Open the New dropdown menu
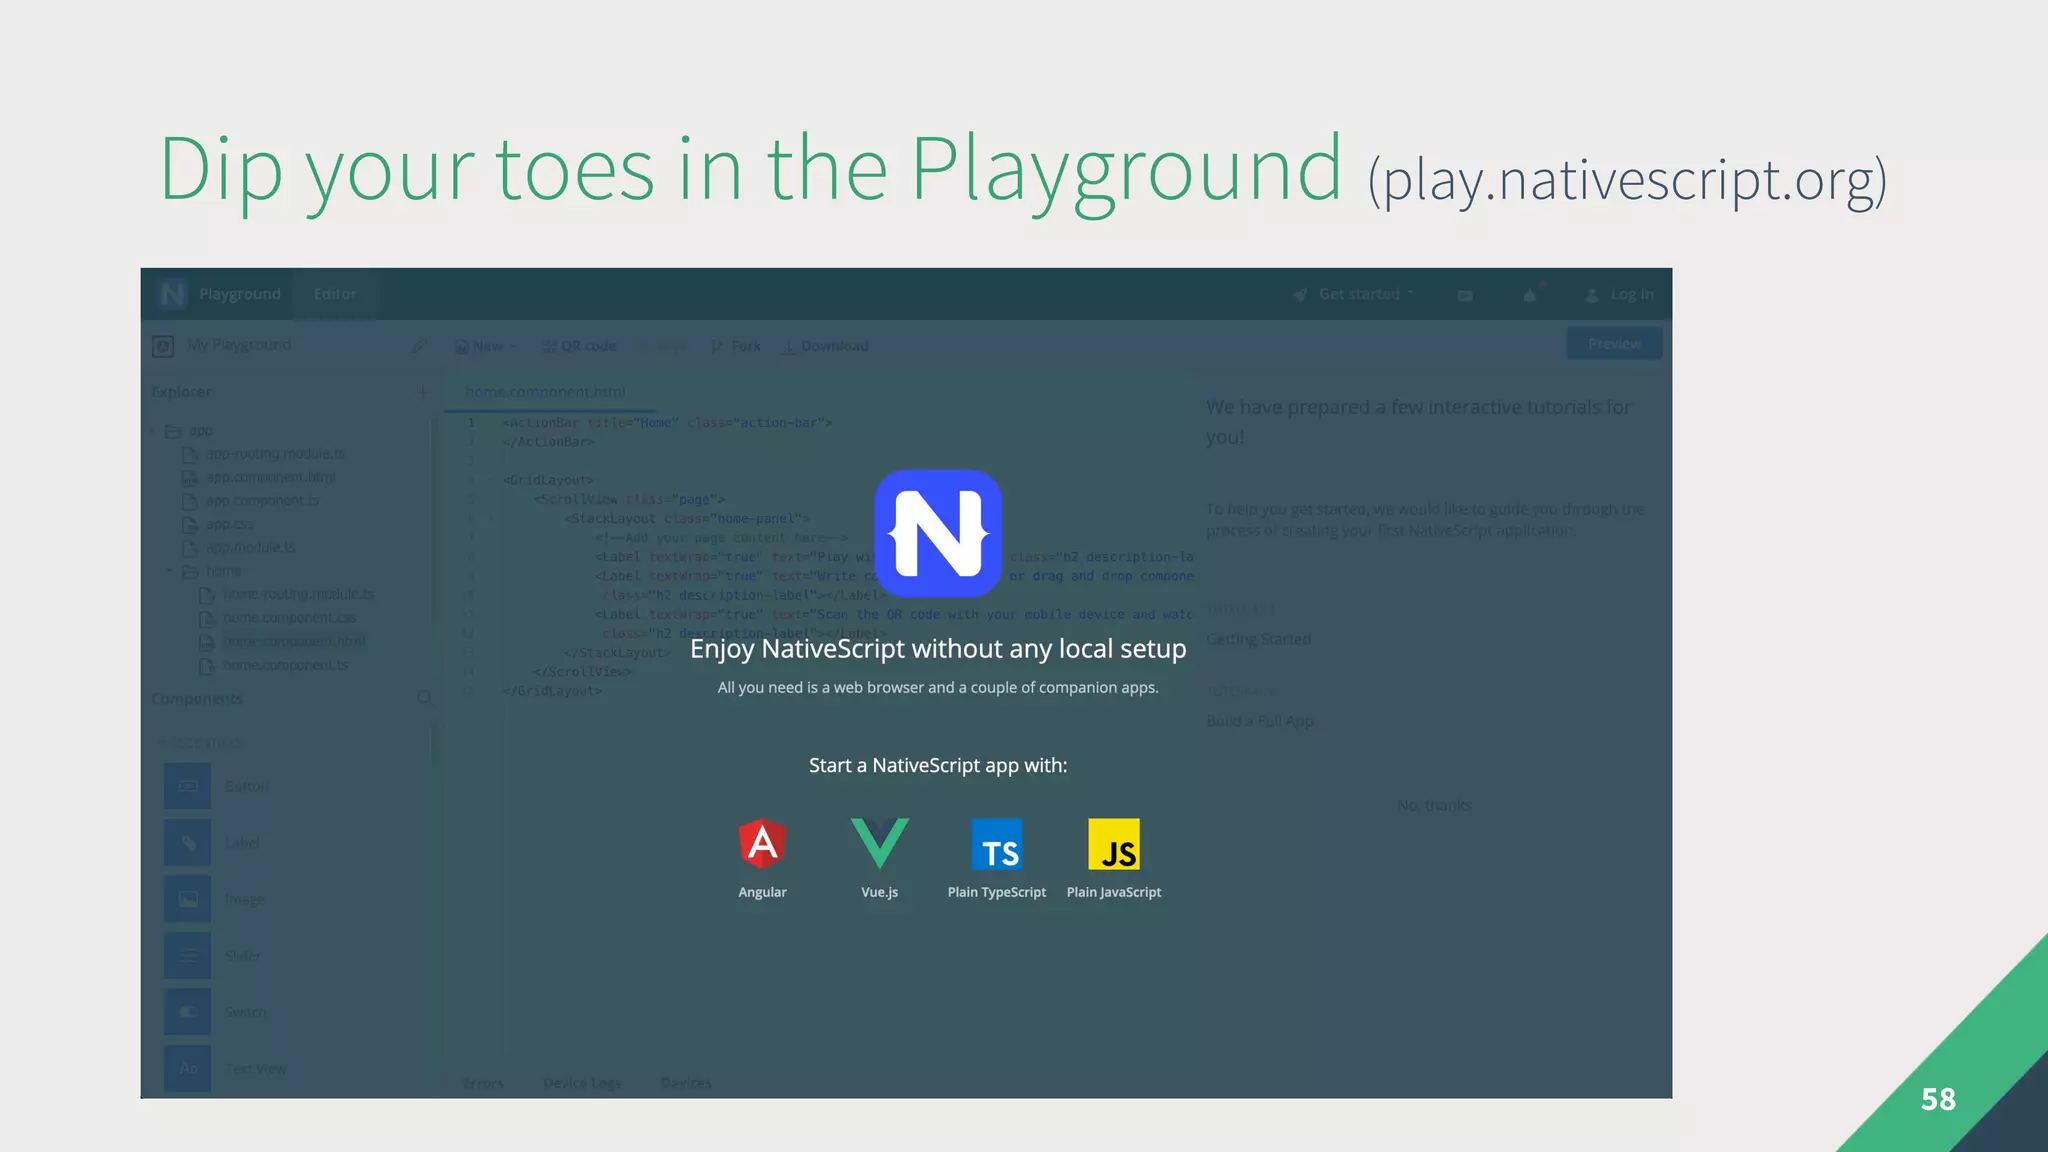2048x1152 pixels. click(x=487, y=346)
